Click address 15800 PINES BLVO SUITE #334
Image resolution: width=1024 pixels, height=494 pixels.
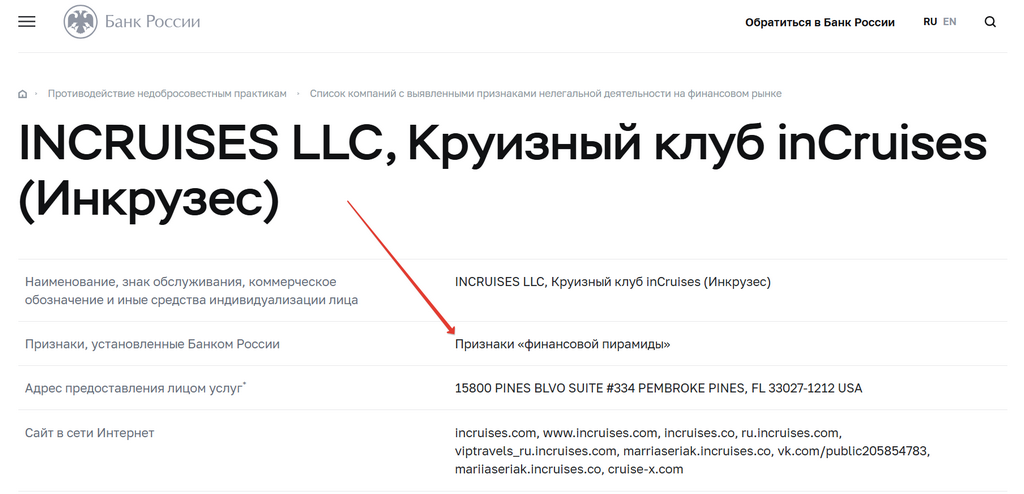(x=658, y=388)
